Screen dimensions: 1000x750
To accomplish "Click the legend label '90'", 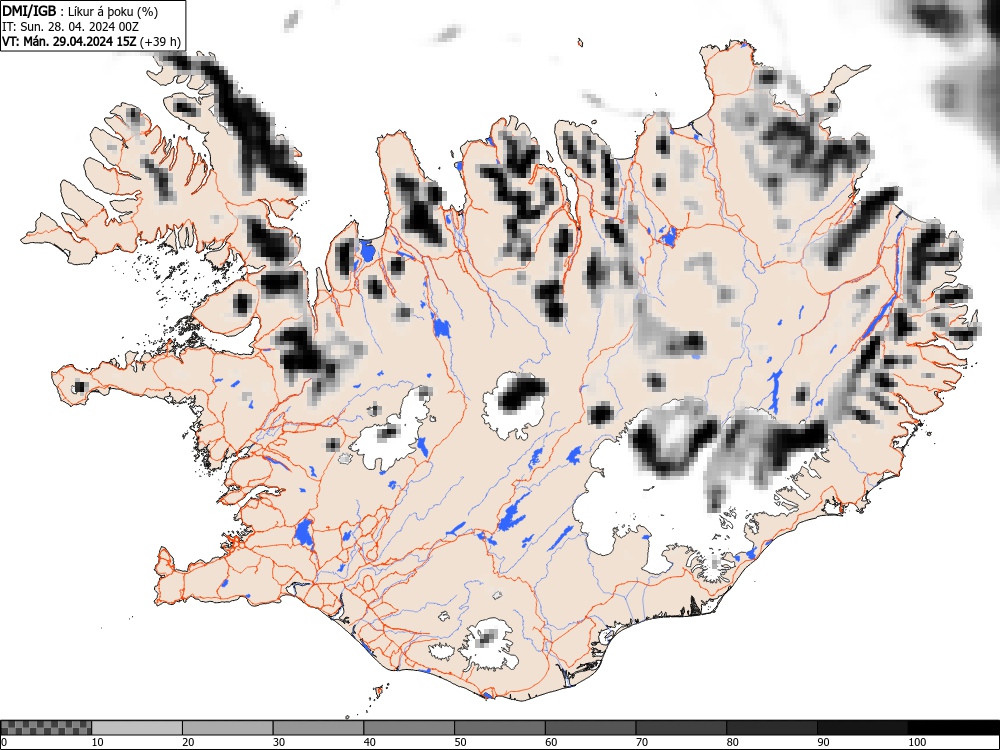I will coord(823,742).
